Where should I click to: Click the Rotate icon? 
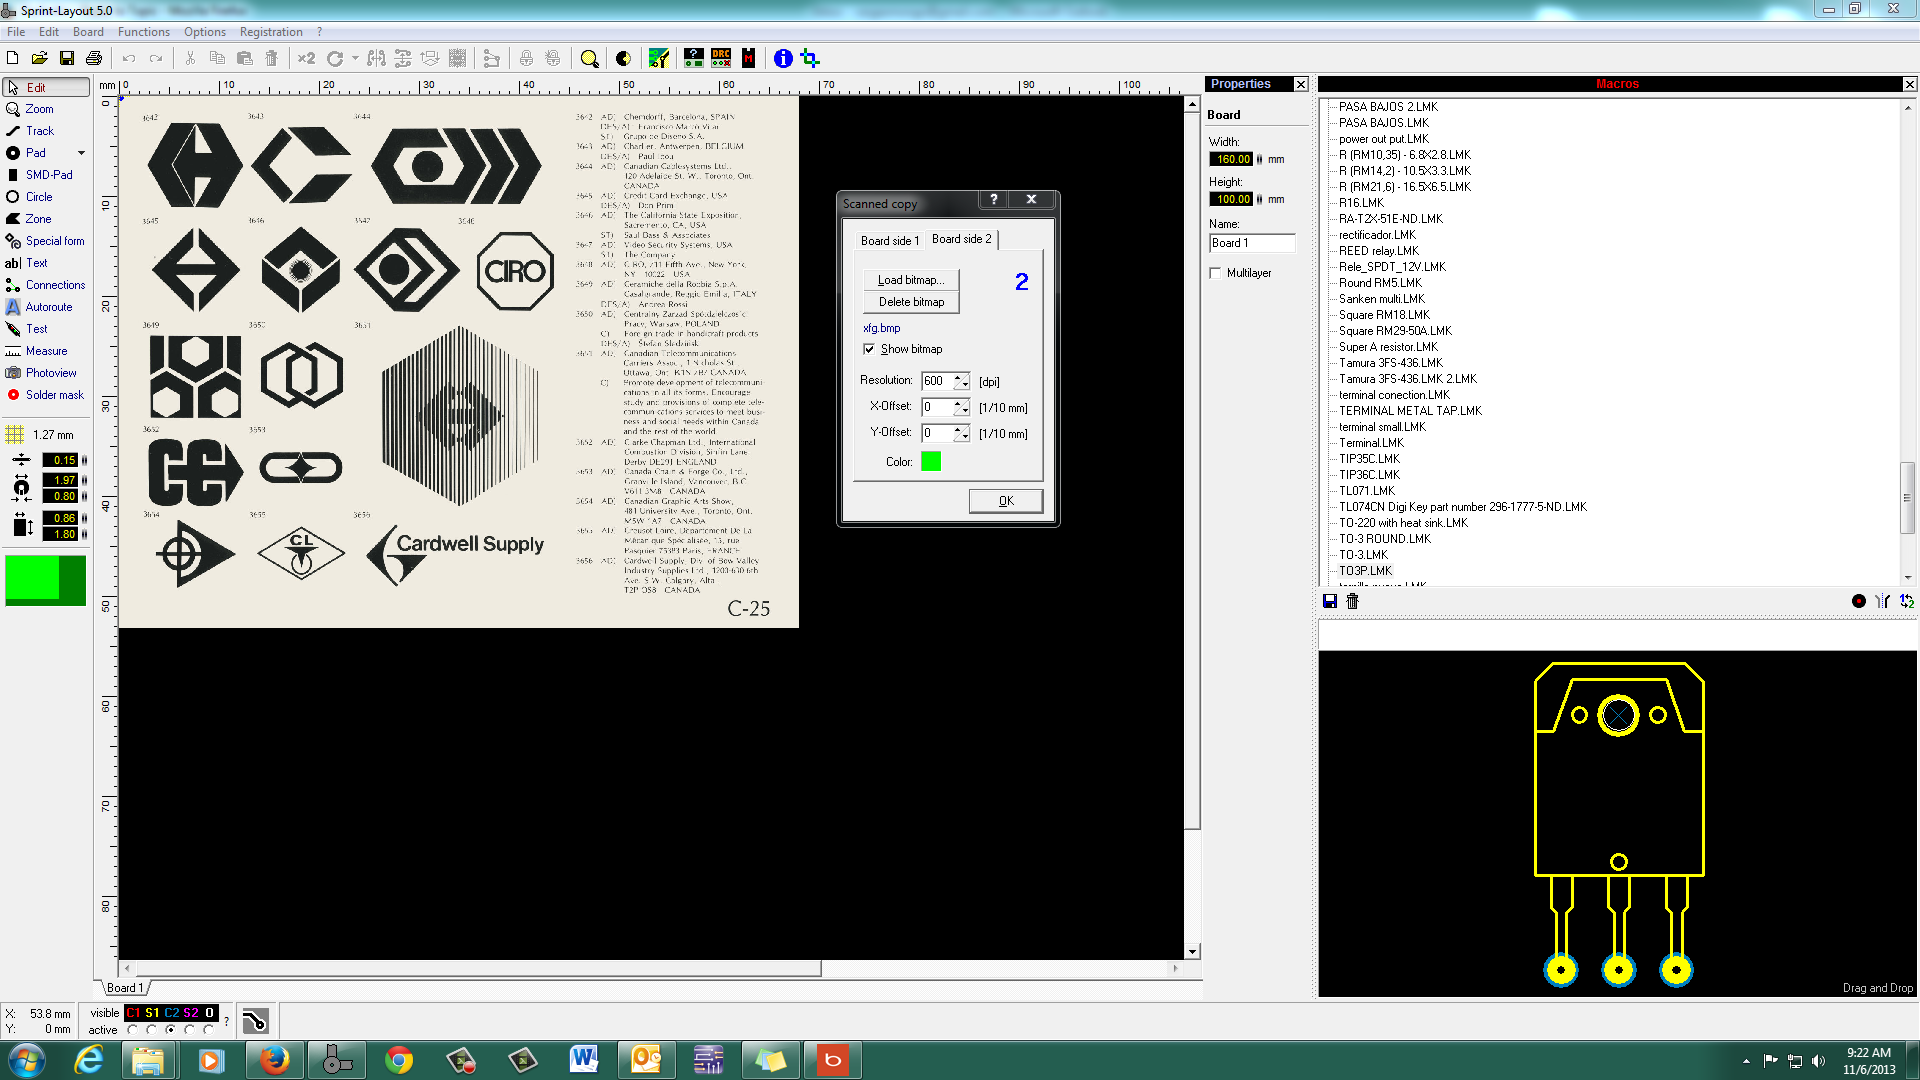click(335, 59)
